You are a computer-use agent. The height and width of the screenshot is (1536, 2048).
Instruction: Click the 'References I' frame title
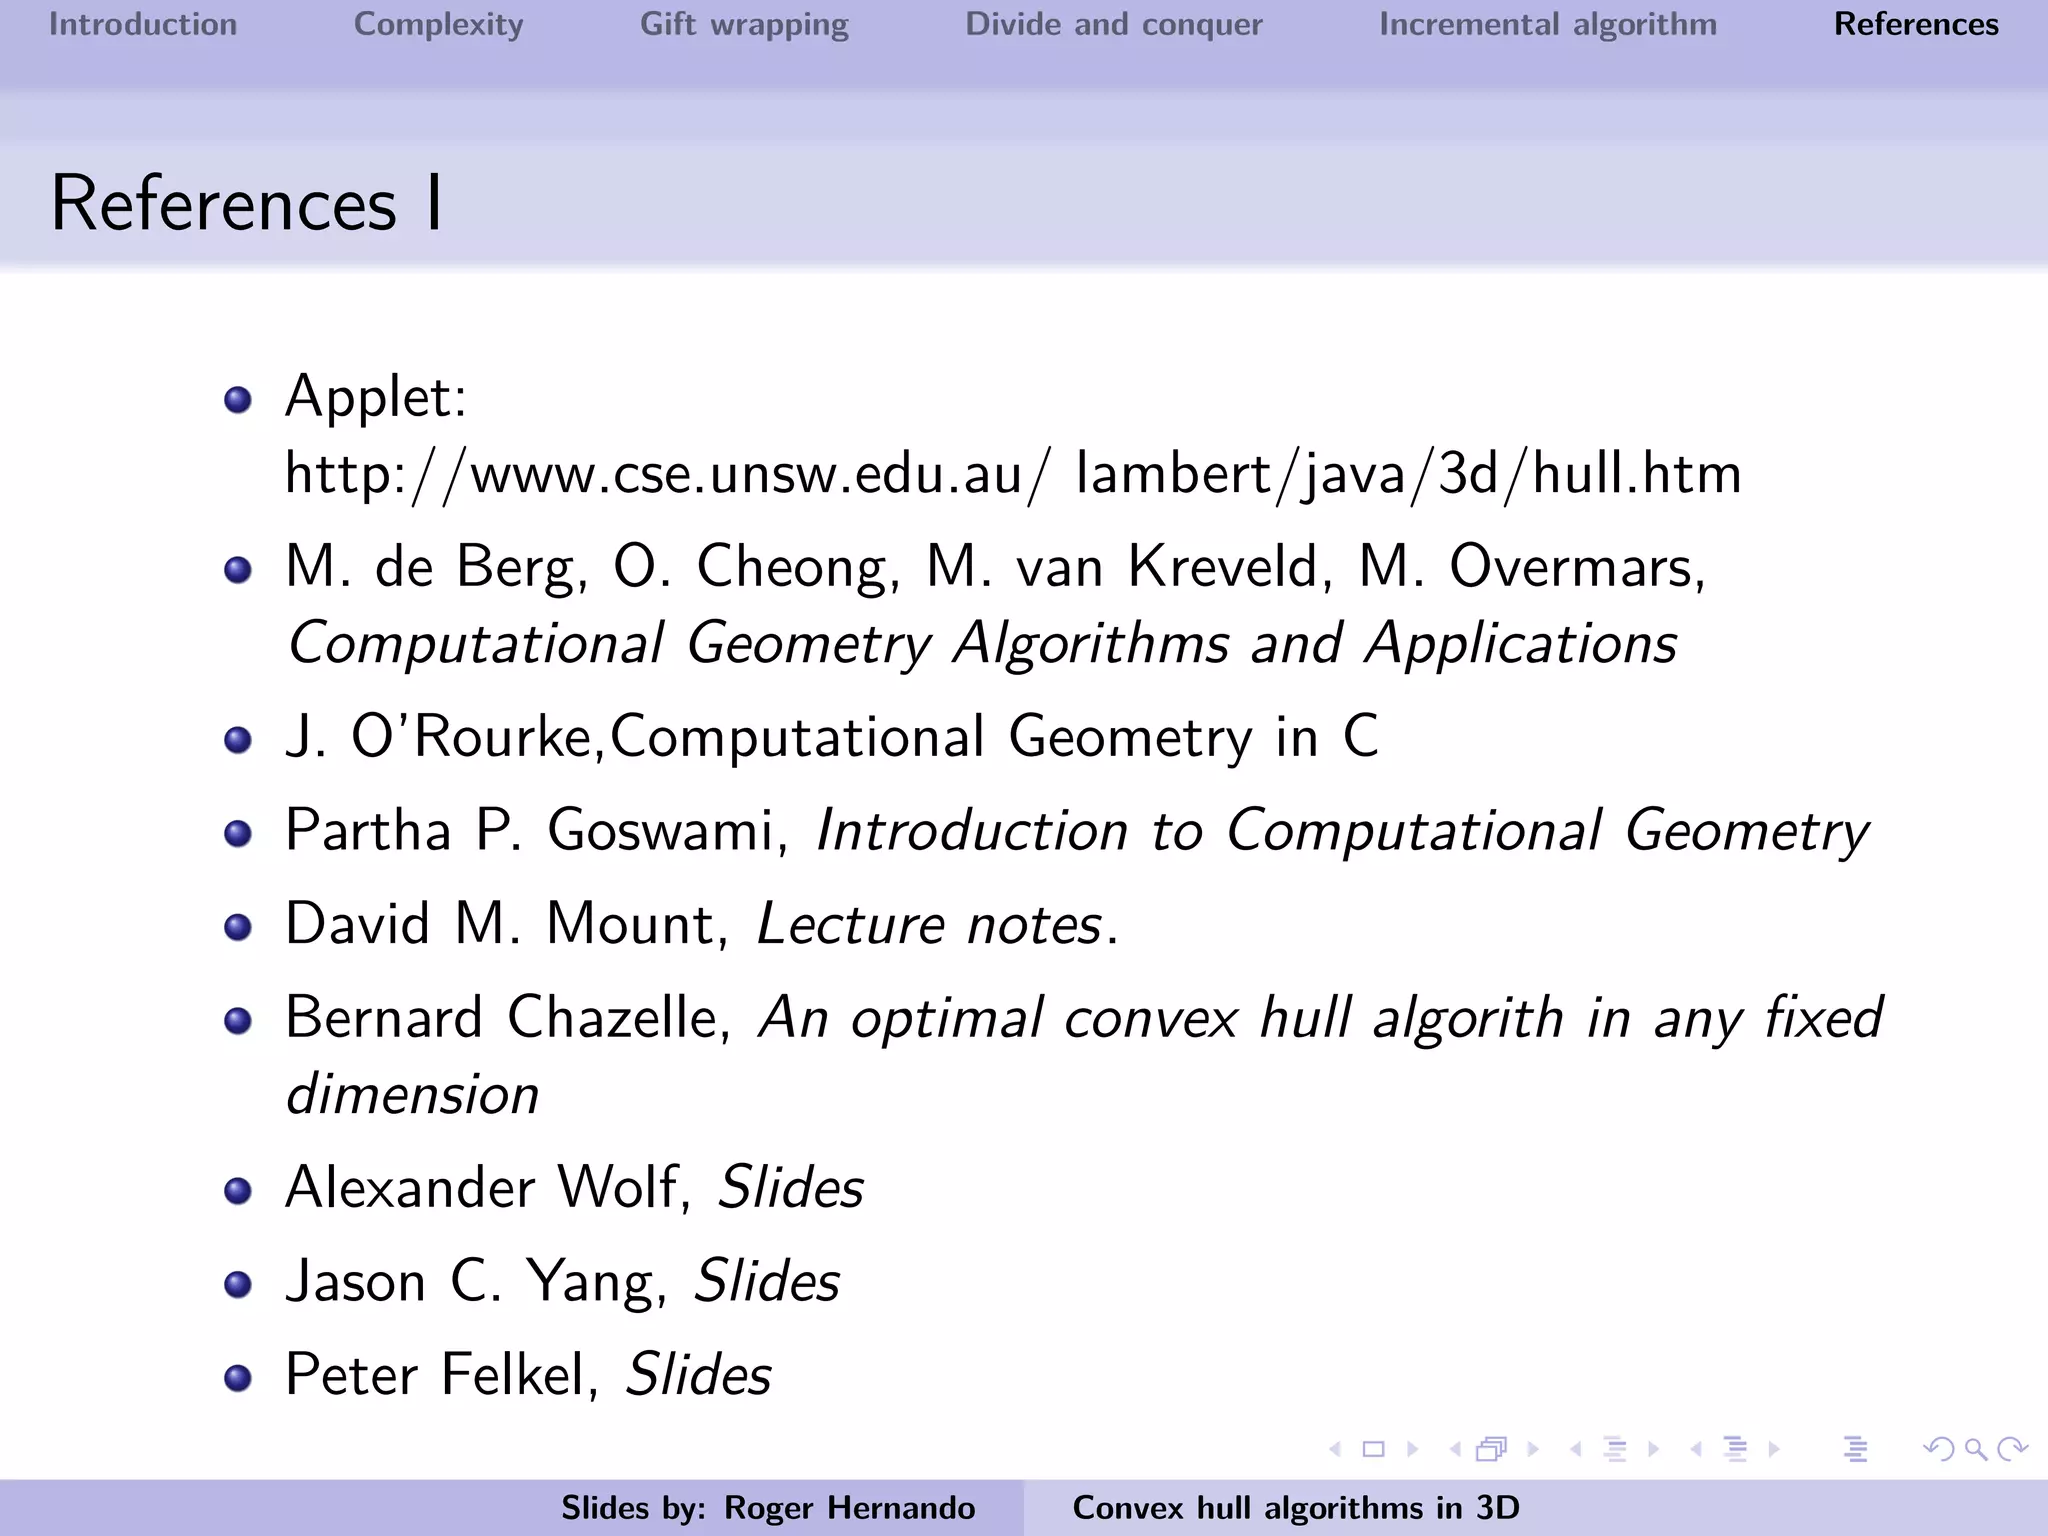tap(247, 203)
